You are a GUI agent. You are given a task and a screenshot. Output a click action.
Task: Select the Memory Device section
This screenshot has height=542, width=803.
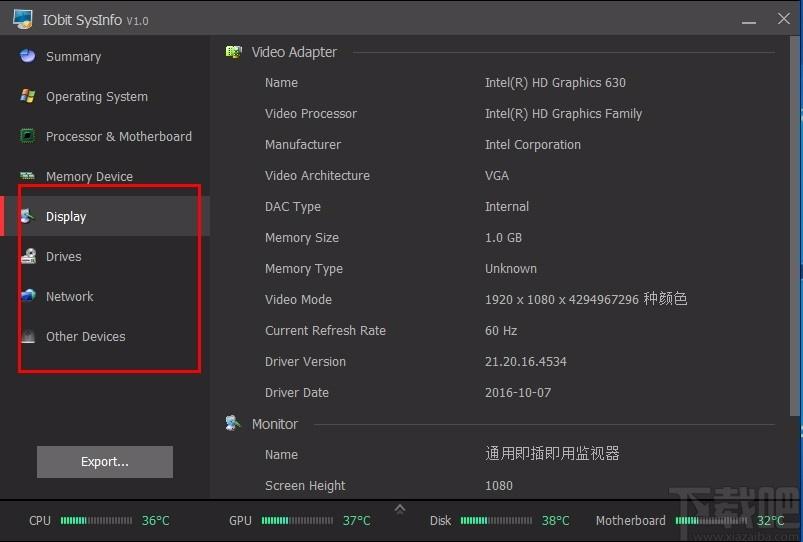105,176
